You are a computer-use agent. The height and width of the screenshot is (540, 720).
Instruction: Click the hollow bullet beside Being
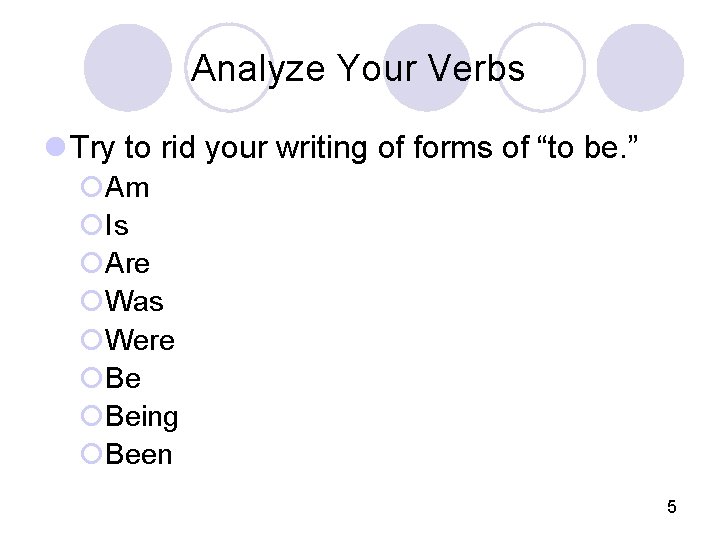[x=91, y=416]
